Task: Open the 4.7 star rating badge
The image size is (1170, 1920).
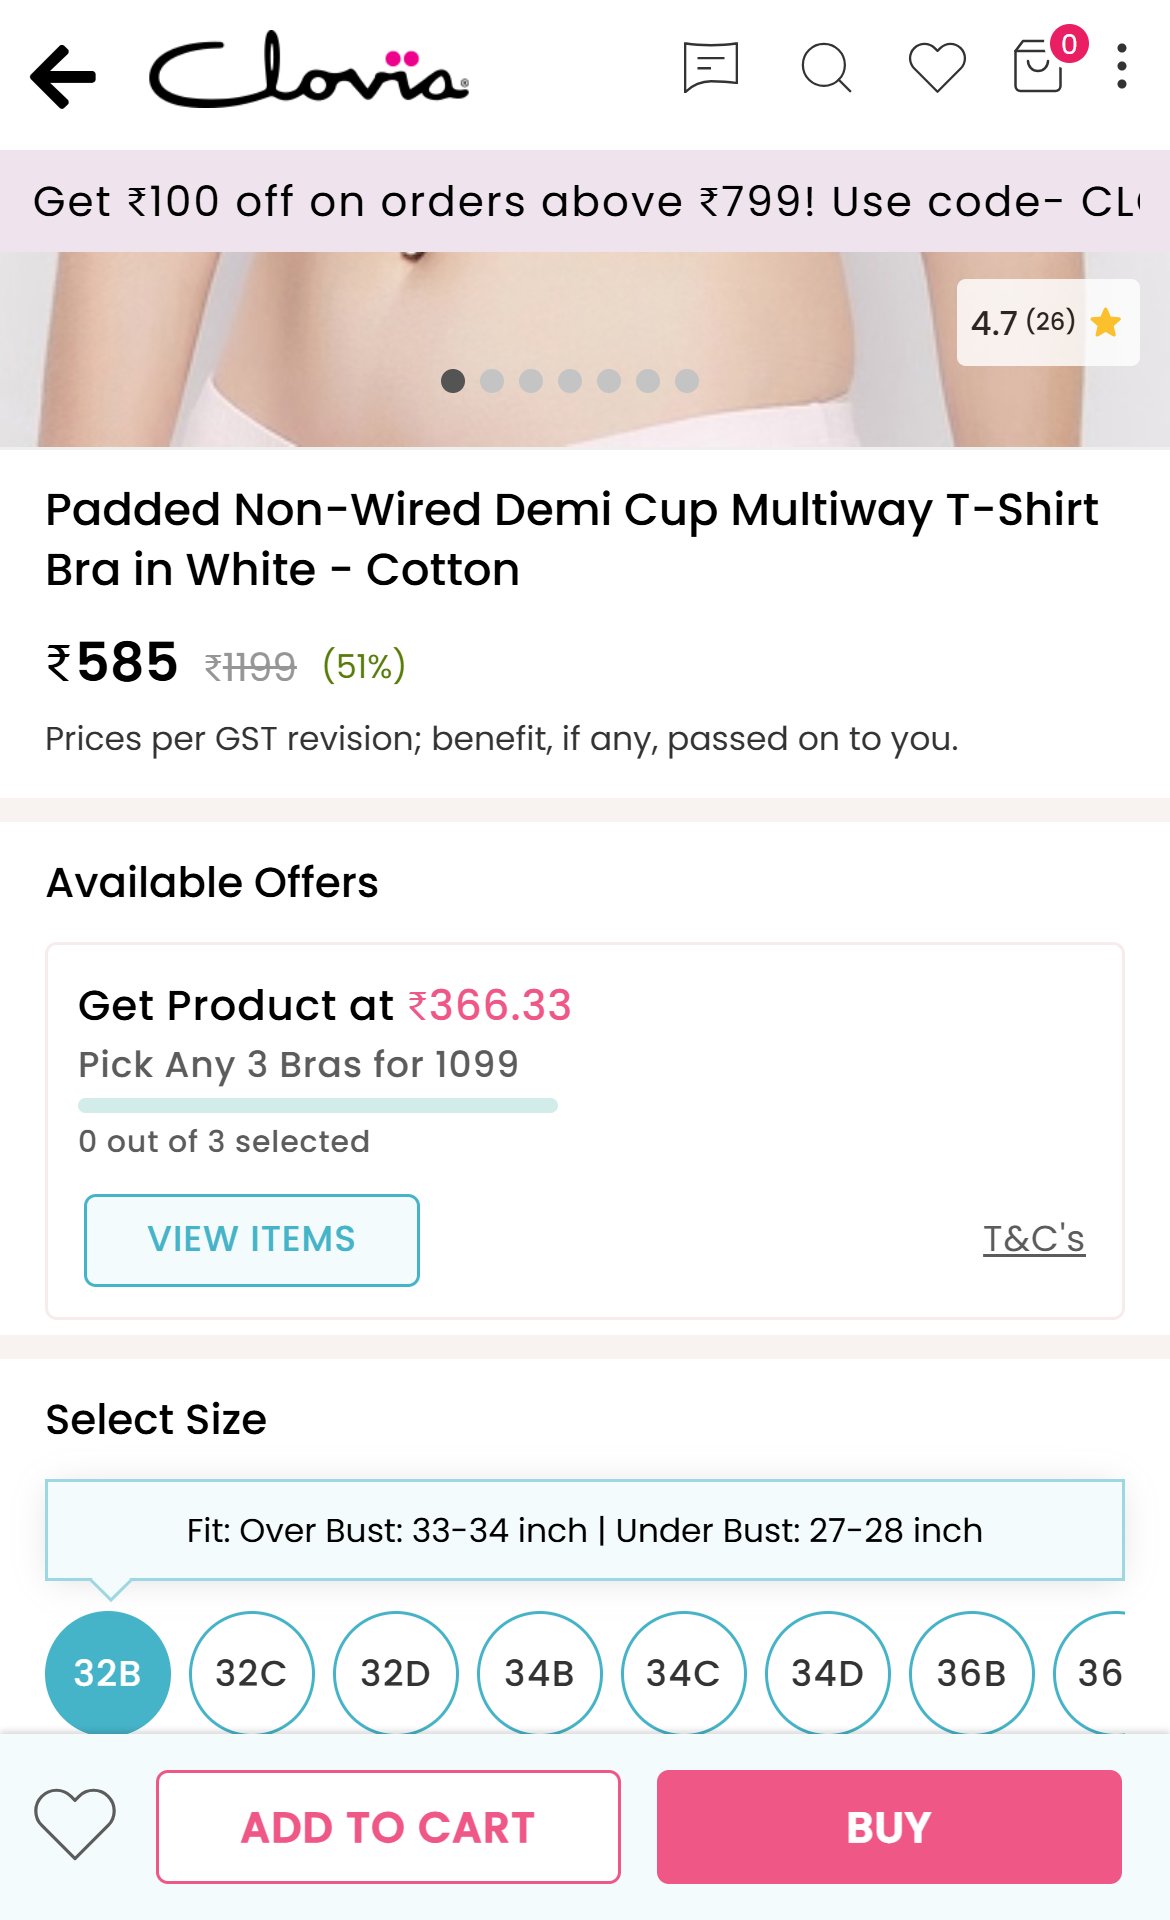Action: [x=1048, y=322]
